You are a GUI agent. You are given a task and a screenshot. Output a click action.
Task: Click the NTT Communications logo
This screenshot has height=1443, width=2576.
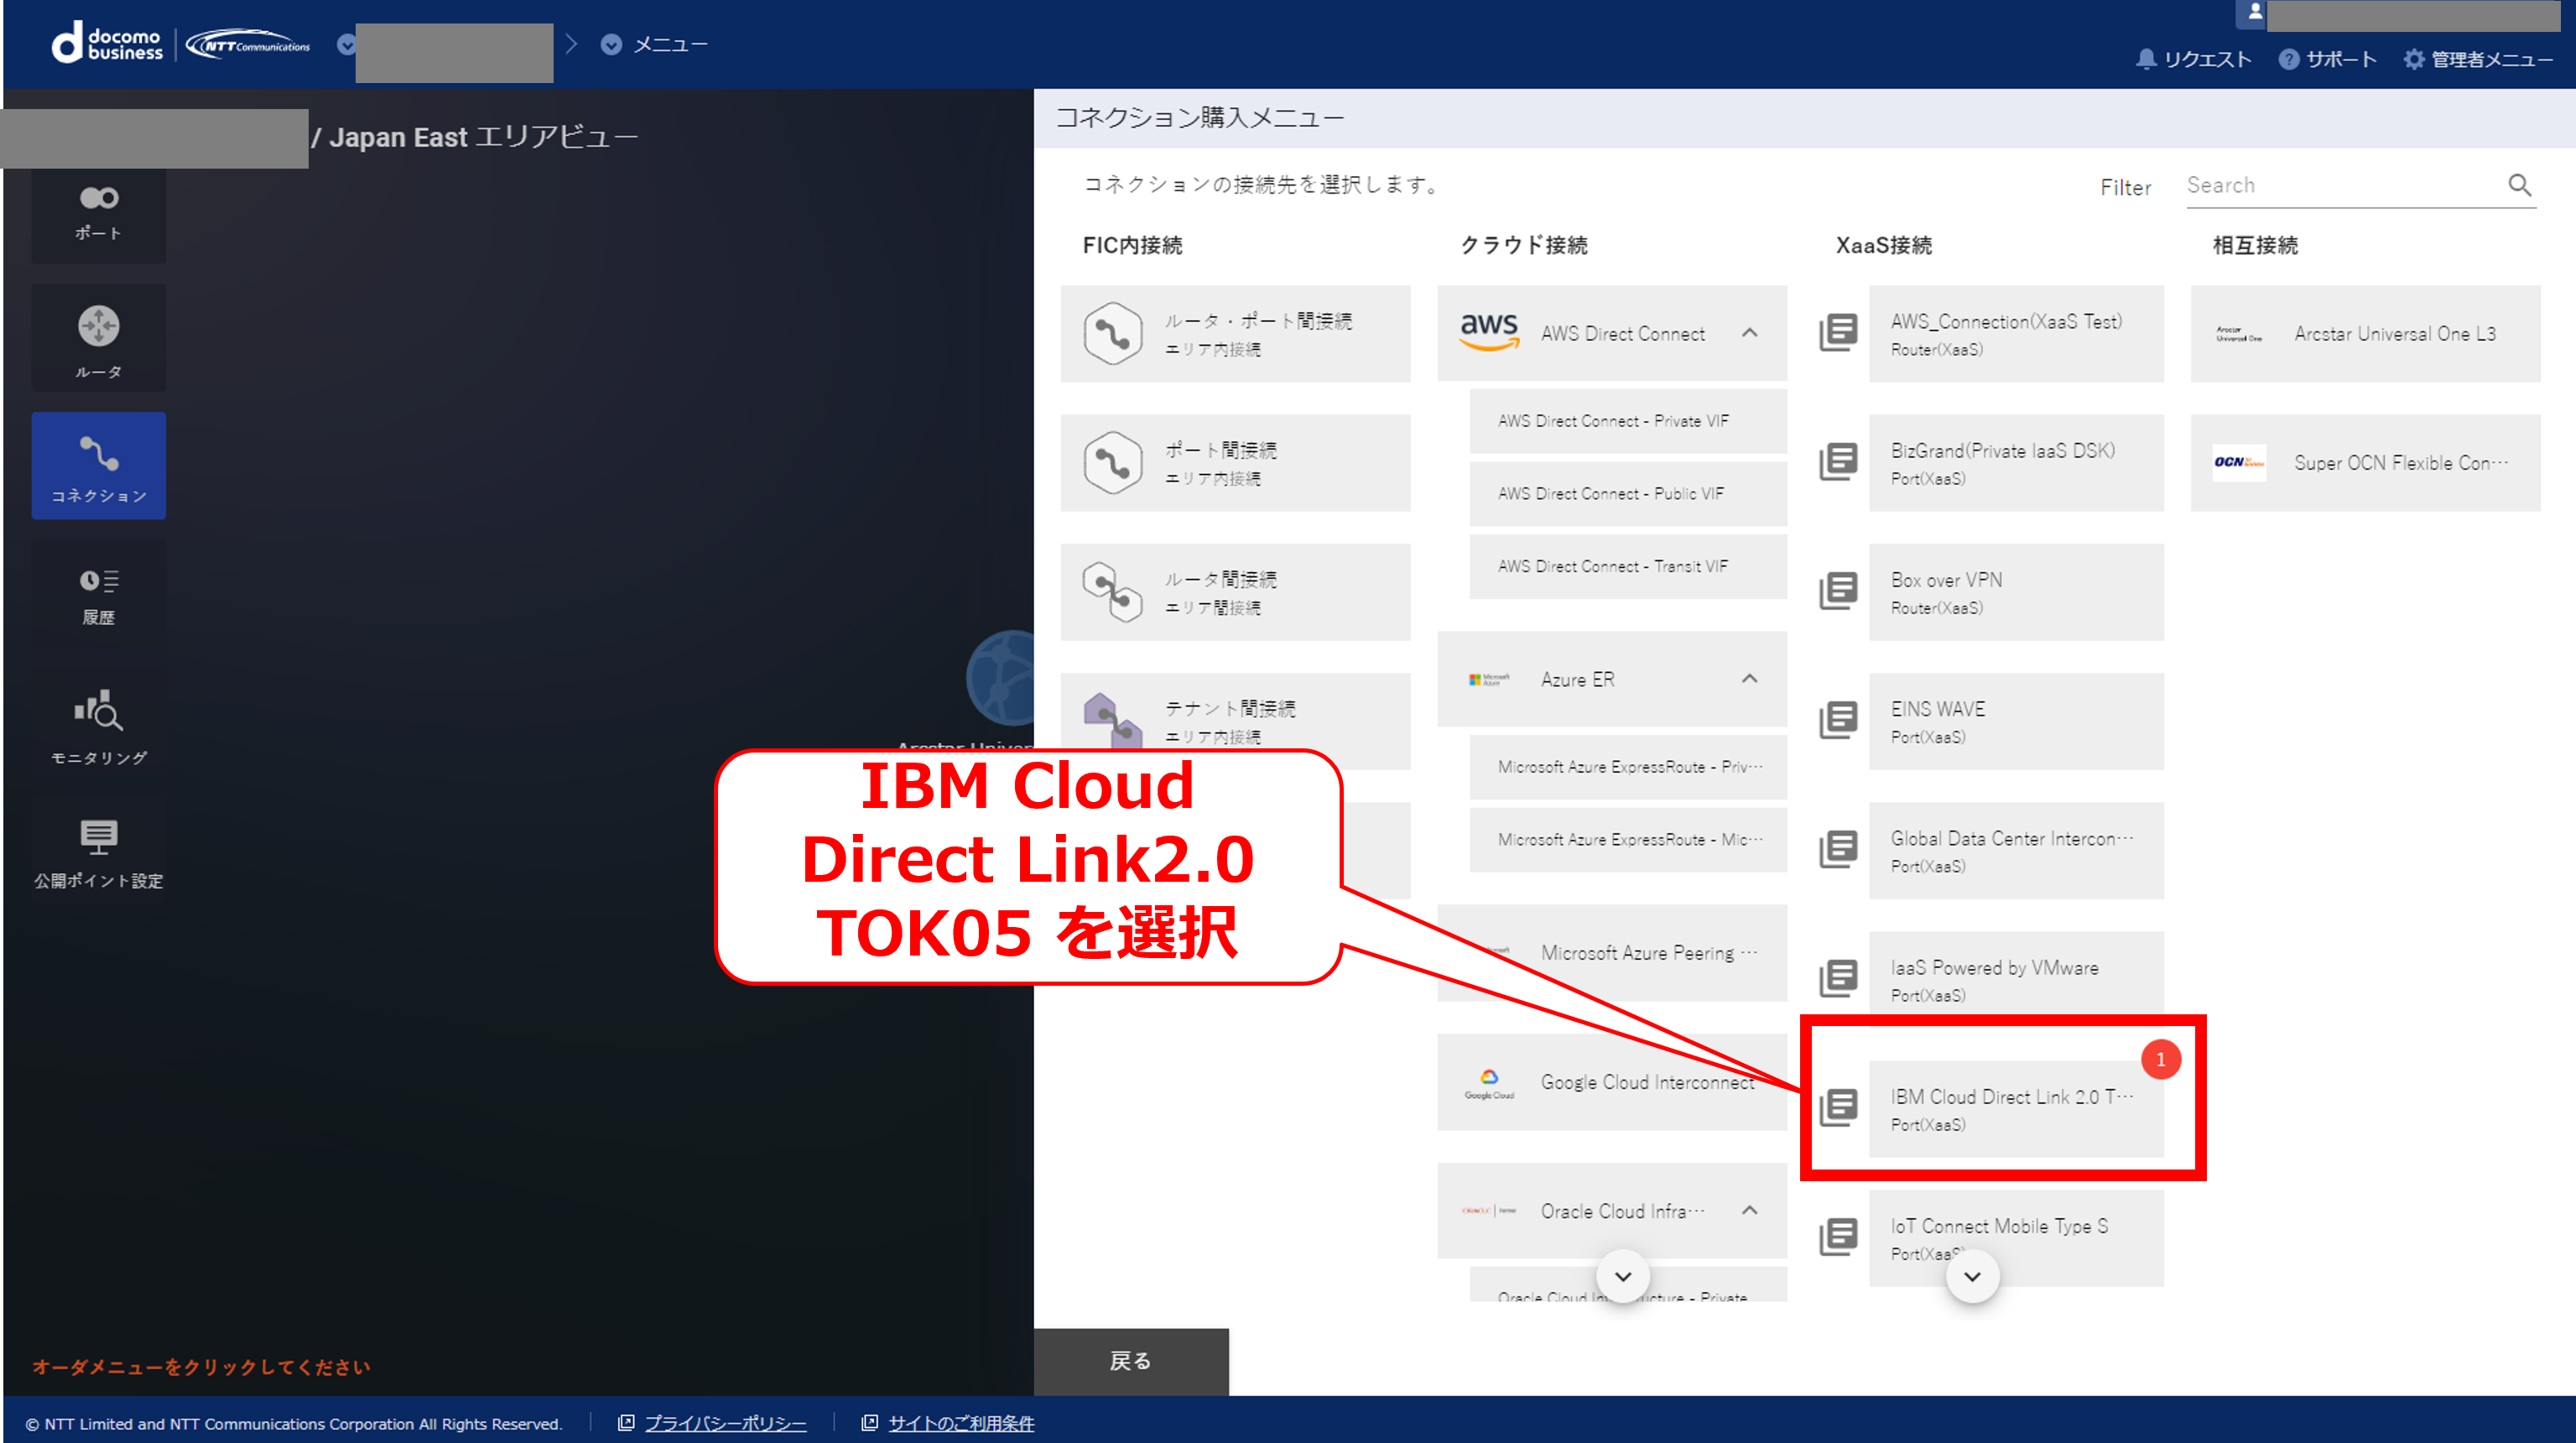[x=248, y=45]
